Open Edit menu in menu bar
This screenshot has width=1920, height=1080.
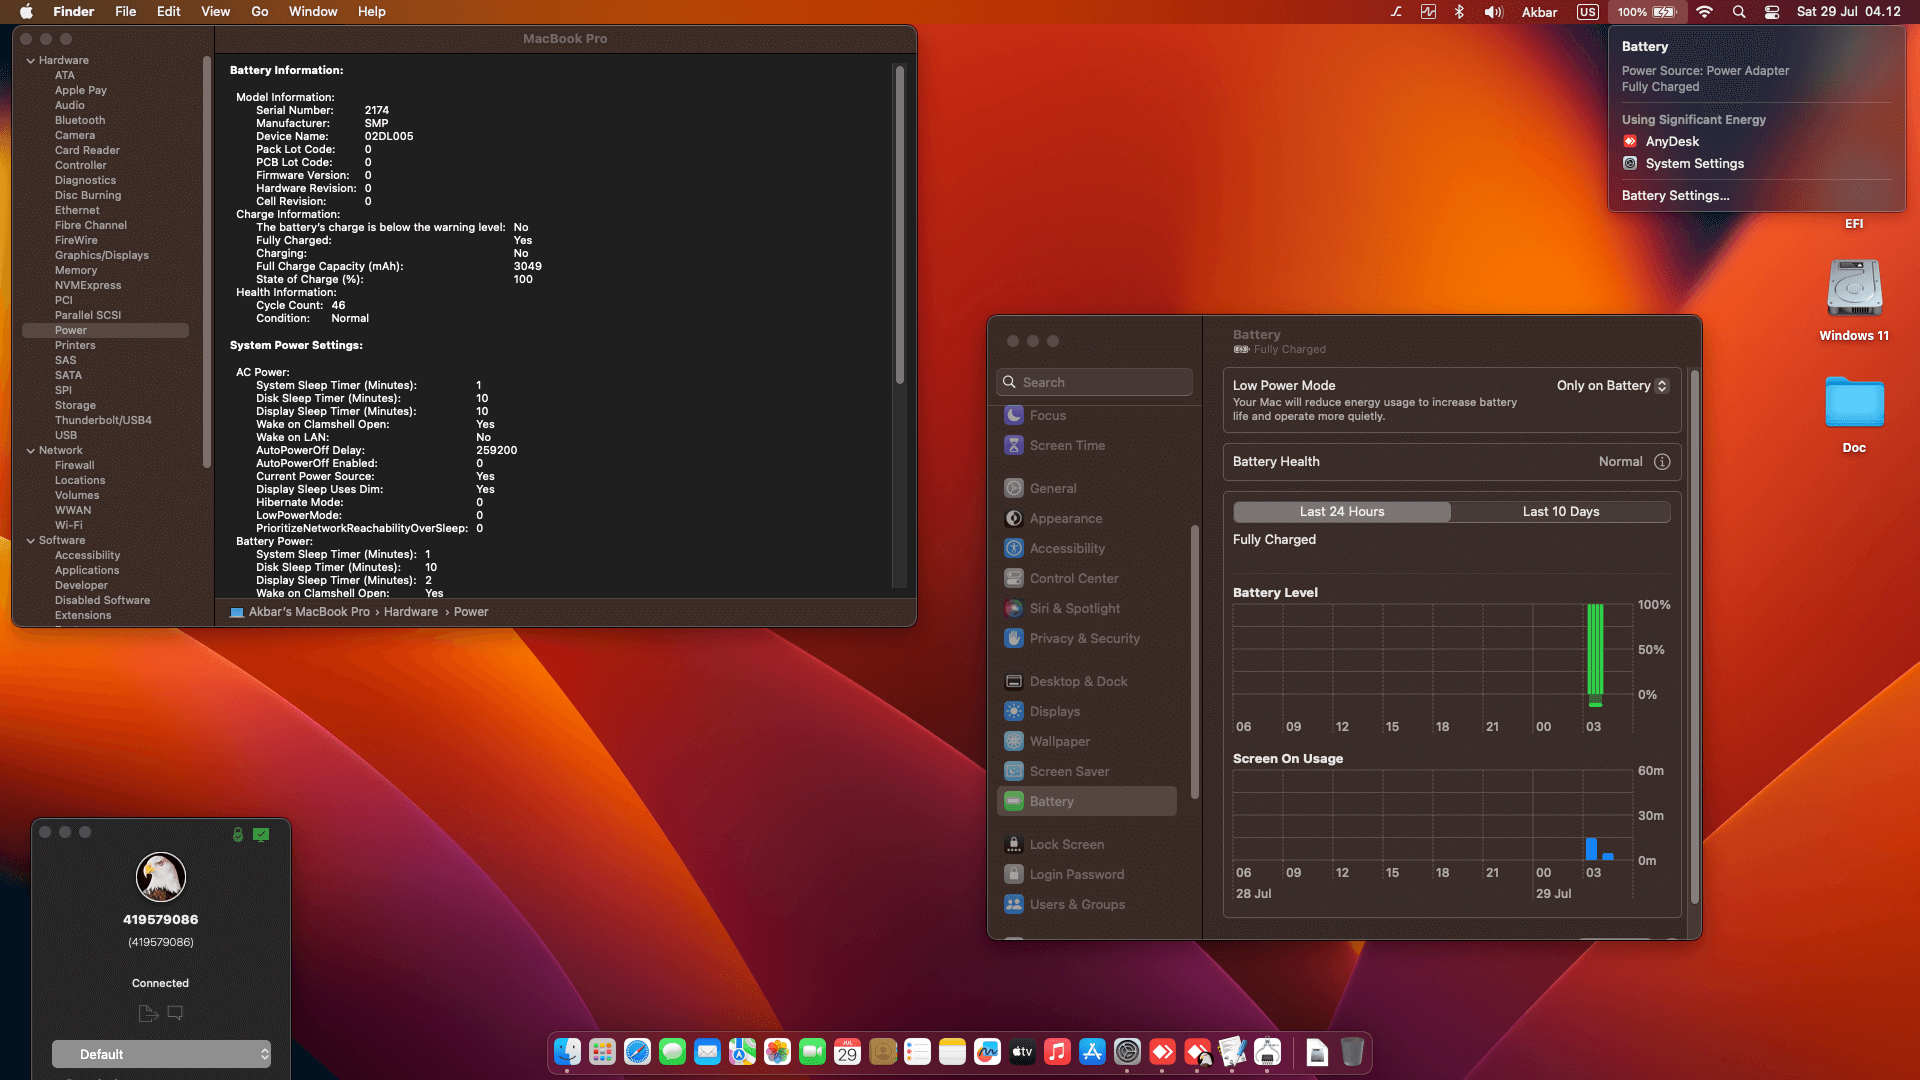click(x=168, y=12)
